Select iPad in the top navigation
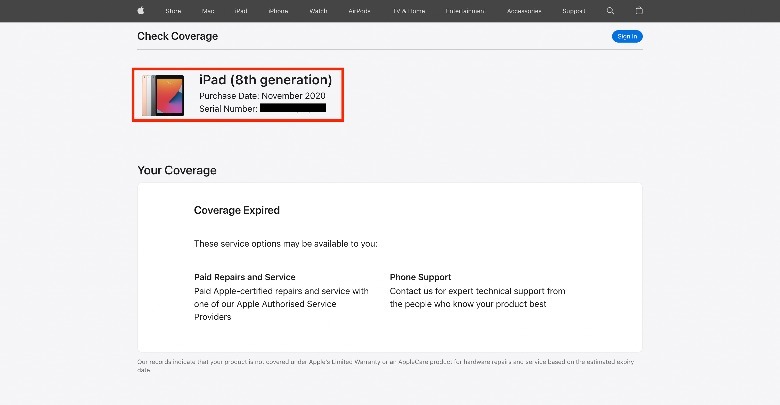The image size is (780, 405). [x=241, y=11]
